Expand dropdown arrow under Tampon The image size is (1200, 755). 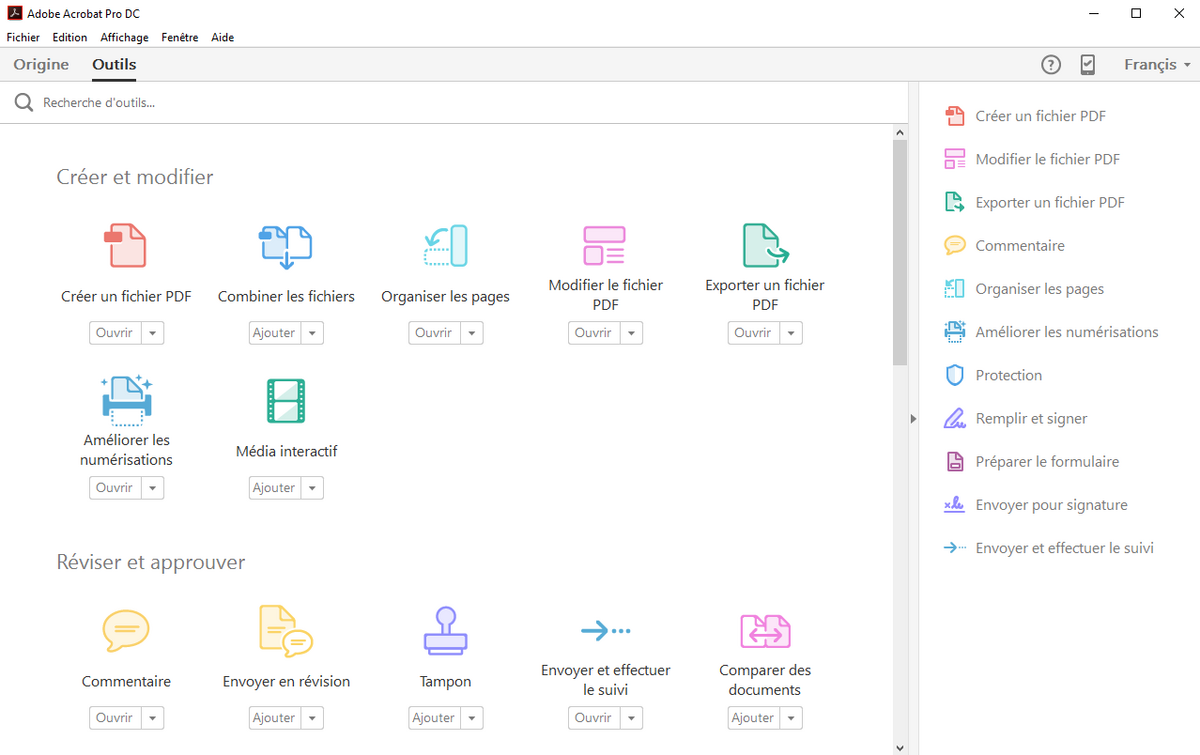coord(472,718)
